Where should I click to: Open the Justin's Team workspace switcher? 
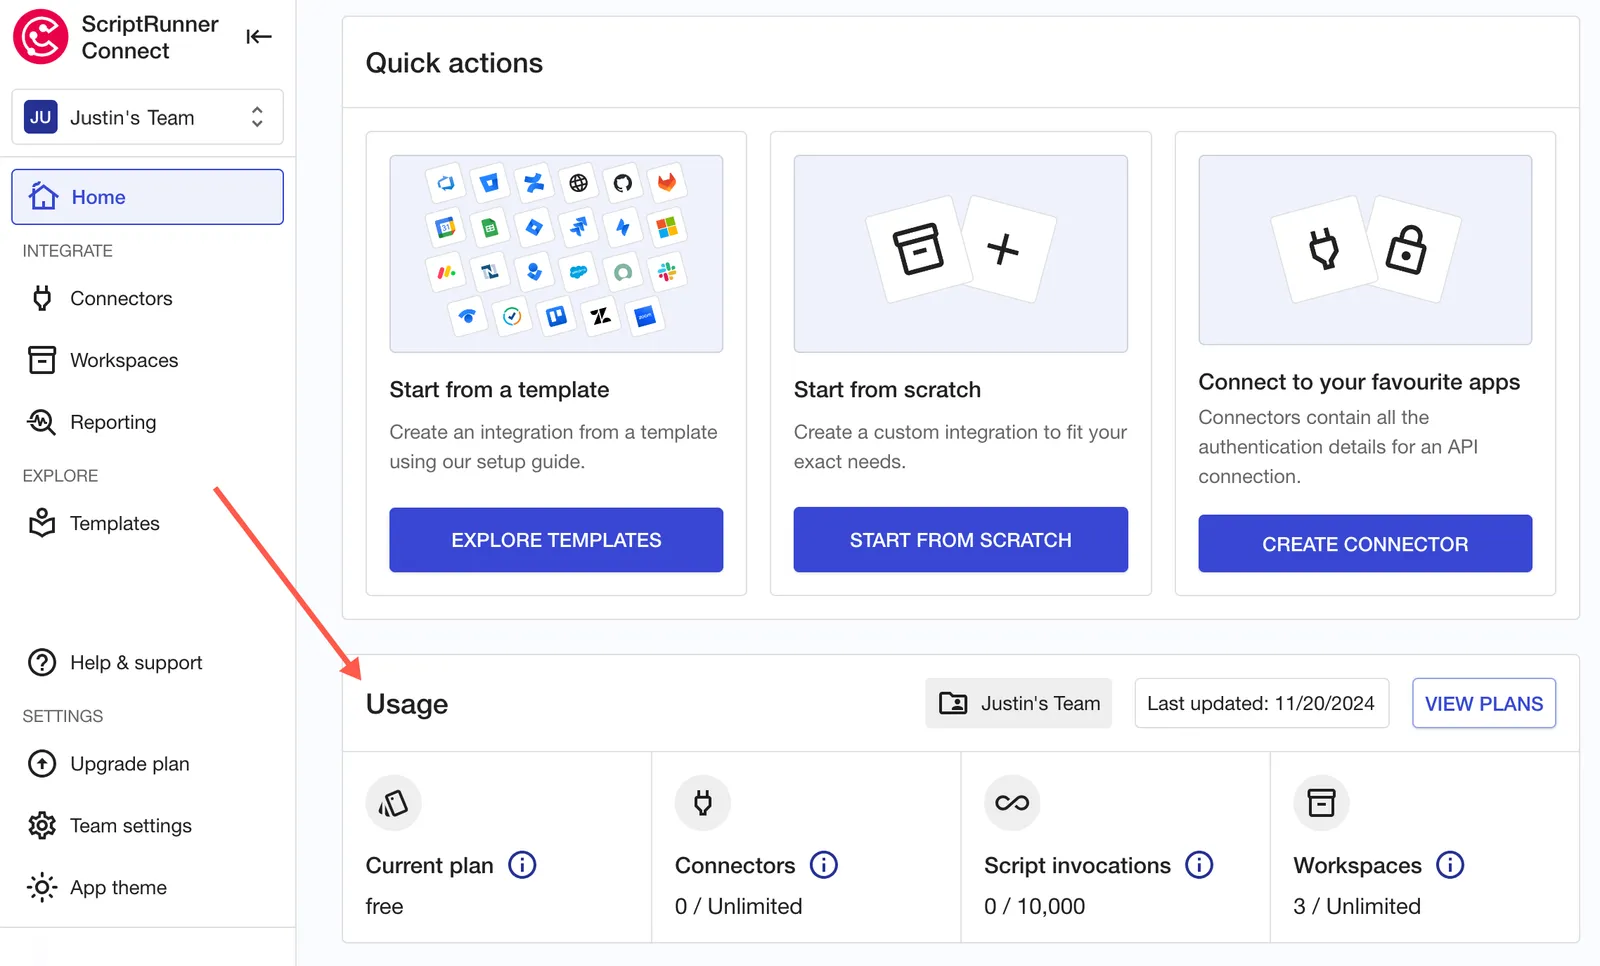pyautogui.click(x=147, y=117)
